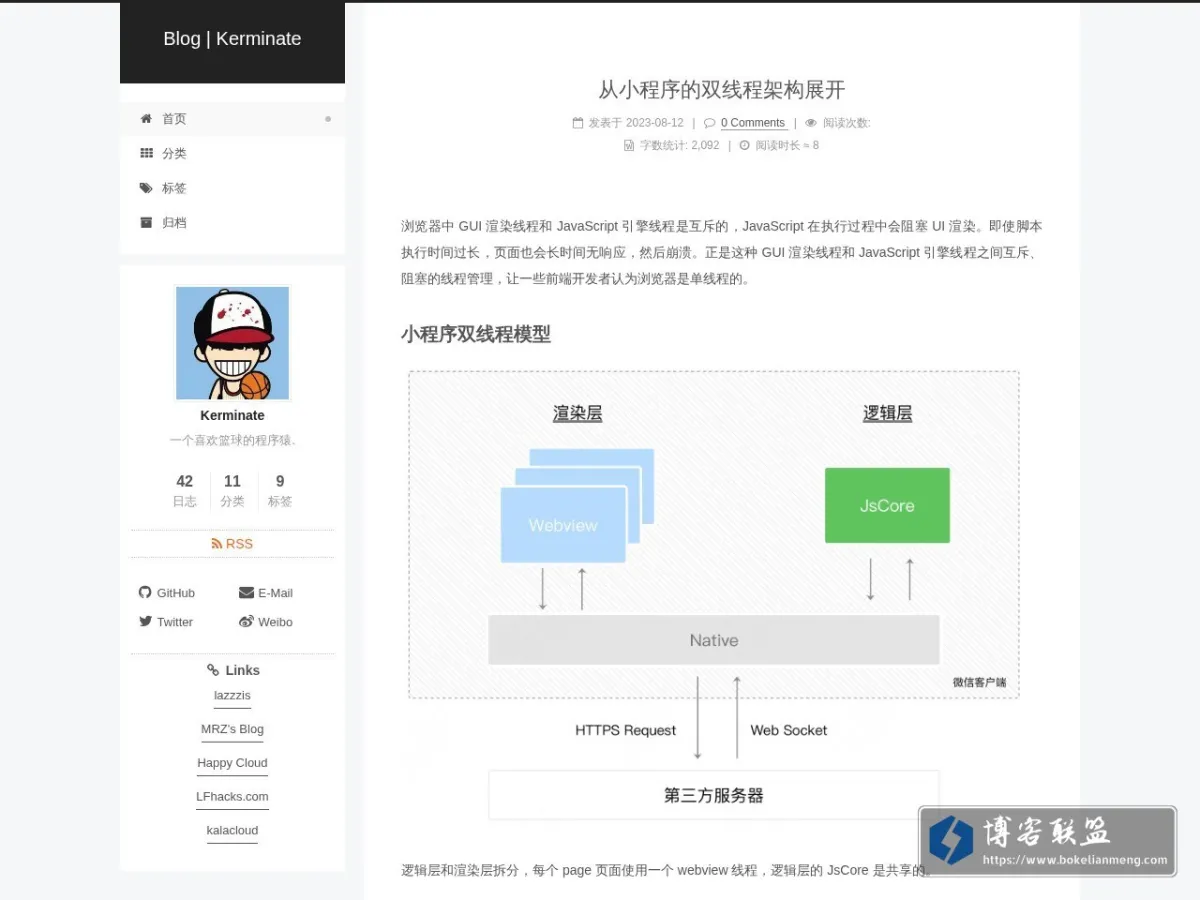Click the 9 标签 tag count
The height and width of the screenshot is (900, 1200).
point(280,490)
